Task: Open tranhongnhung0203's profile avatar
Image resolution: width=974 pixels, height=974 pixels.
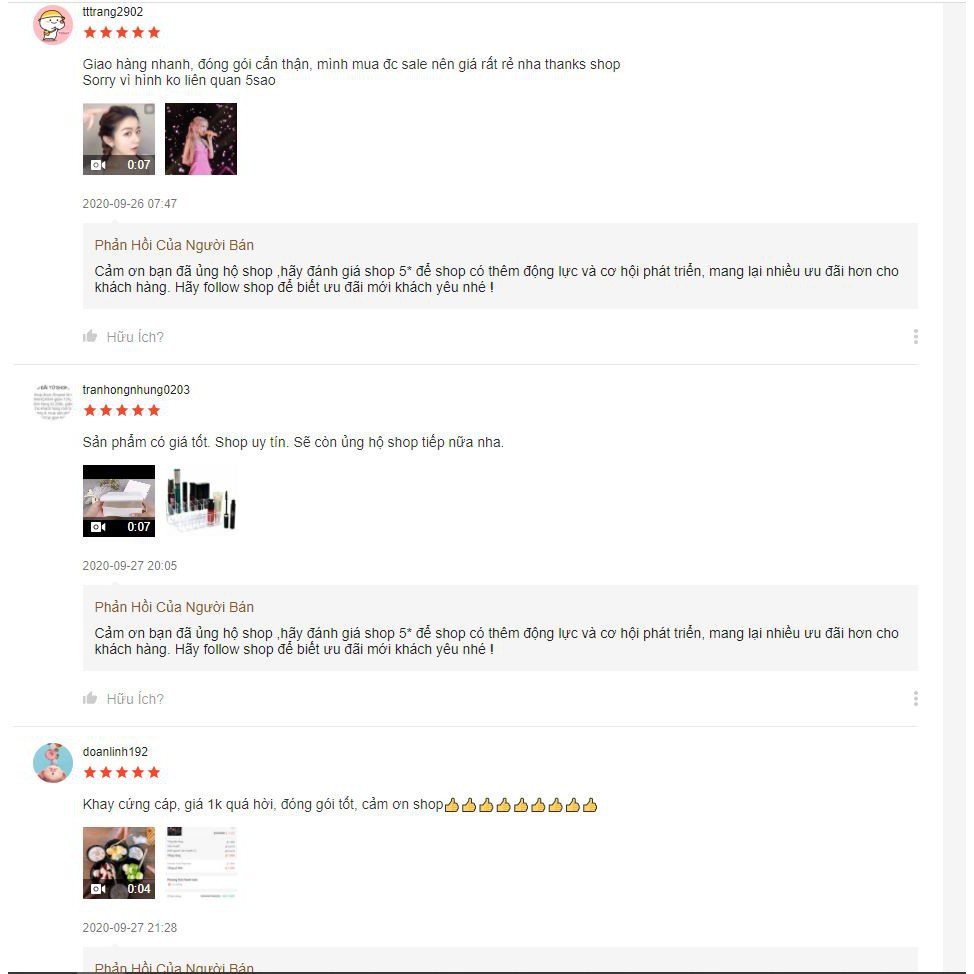Action: (x=53, y=403)
